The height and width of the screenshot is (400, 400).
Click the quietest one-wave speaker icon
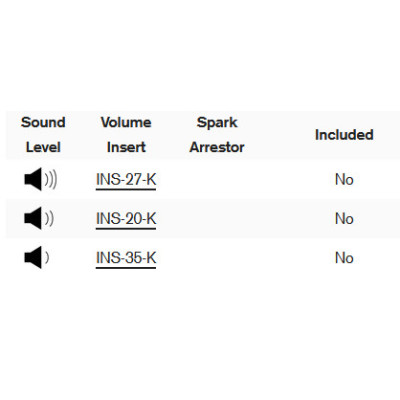pyautogui.click(x=37, y=257)
